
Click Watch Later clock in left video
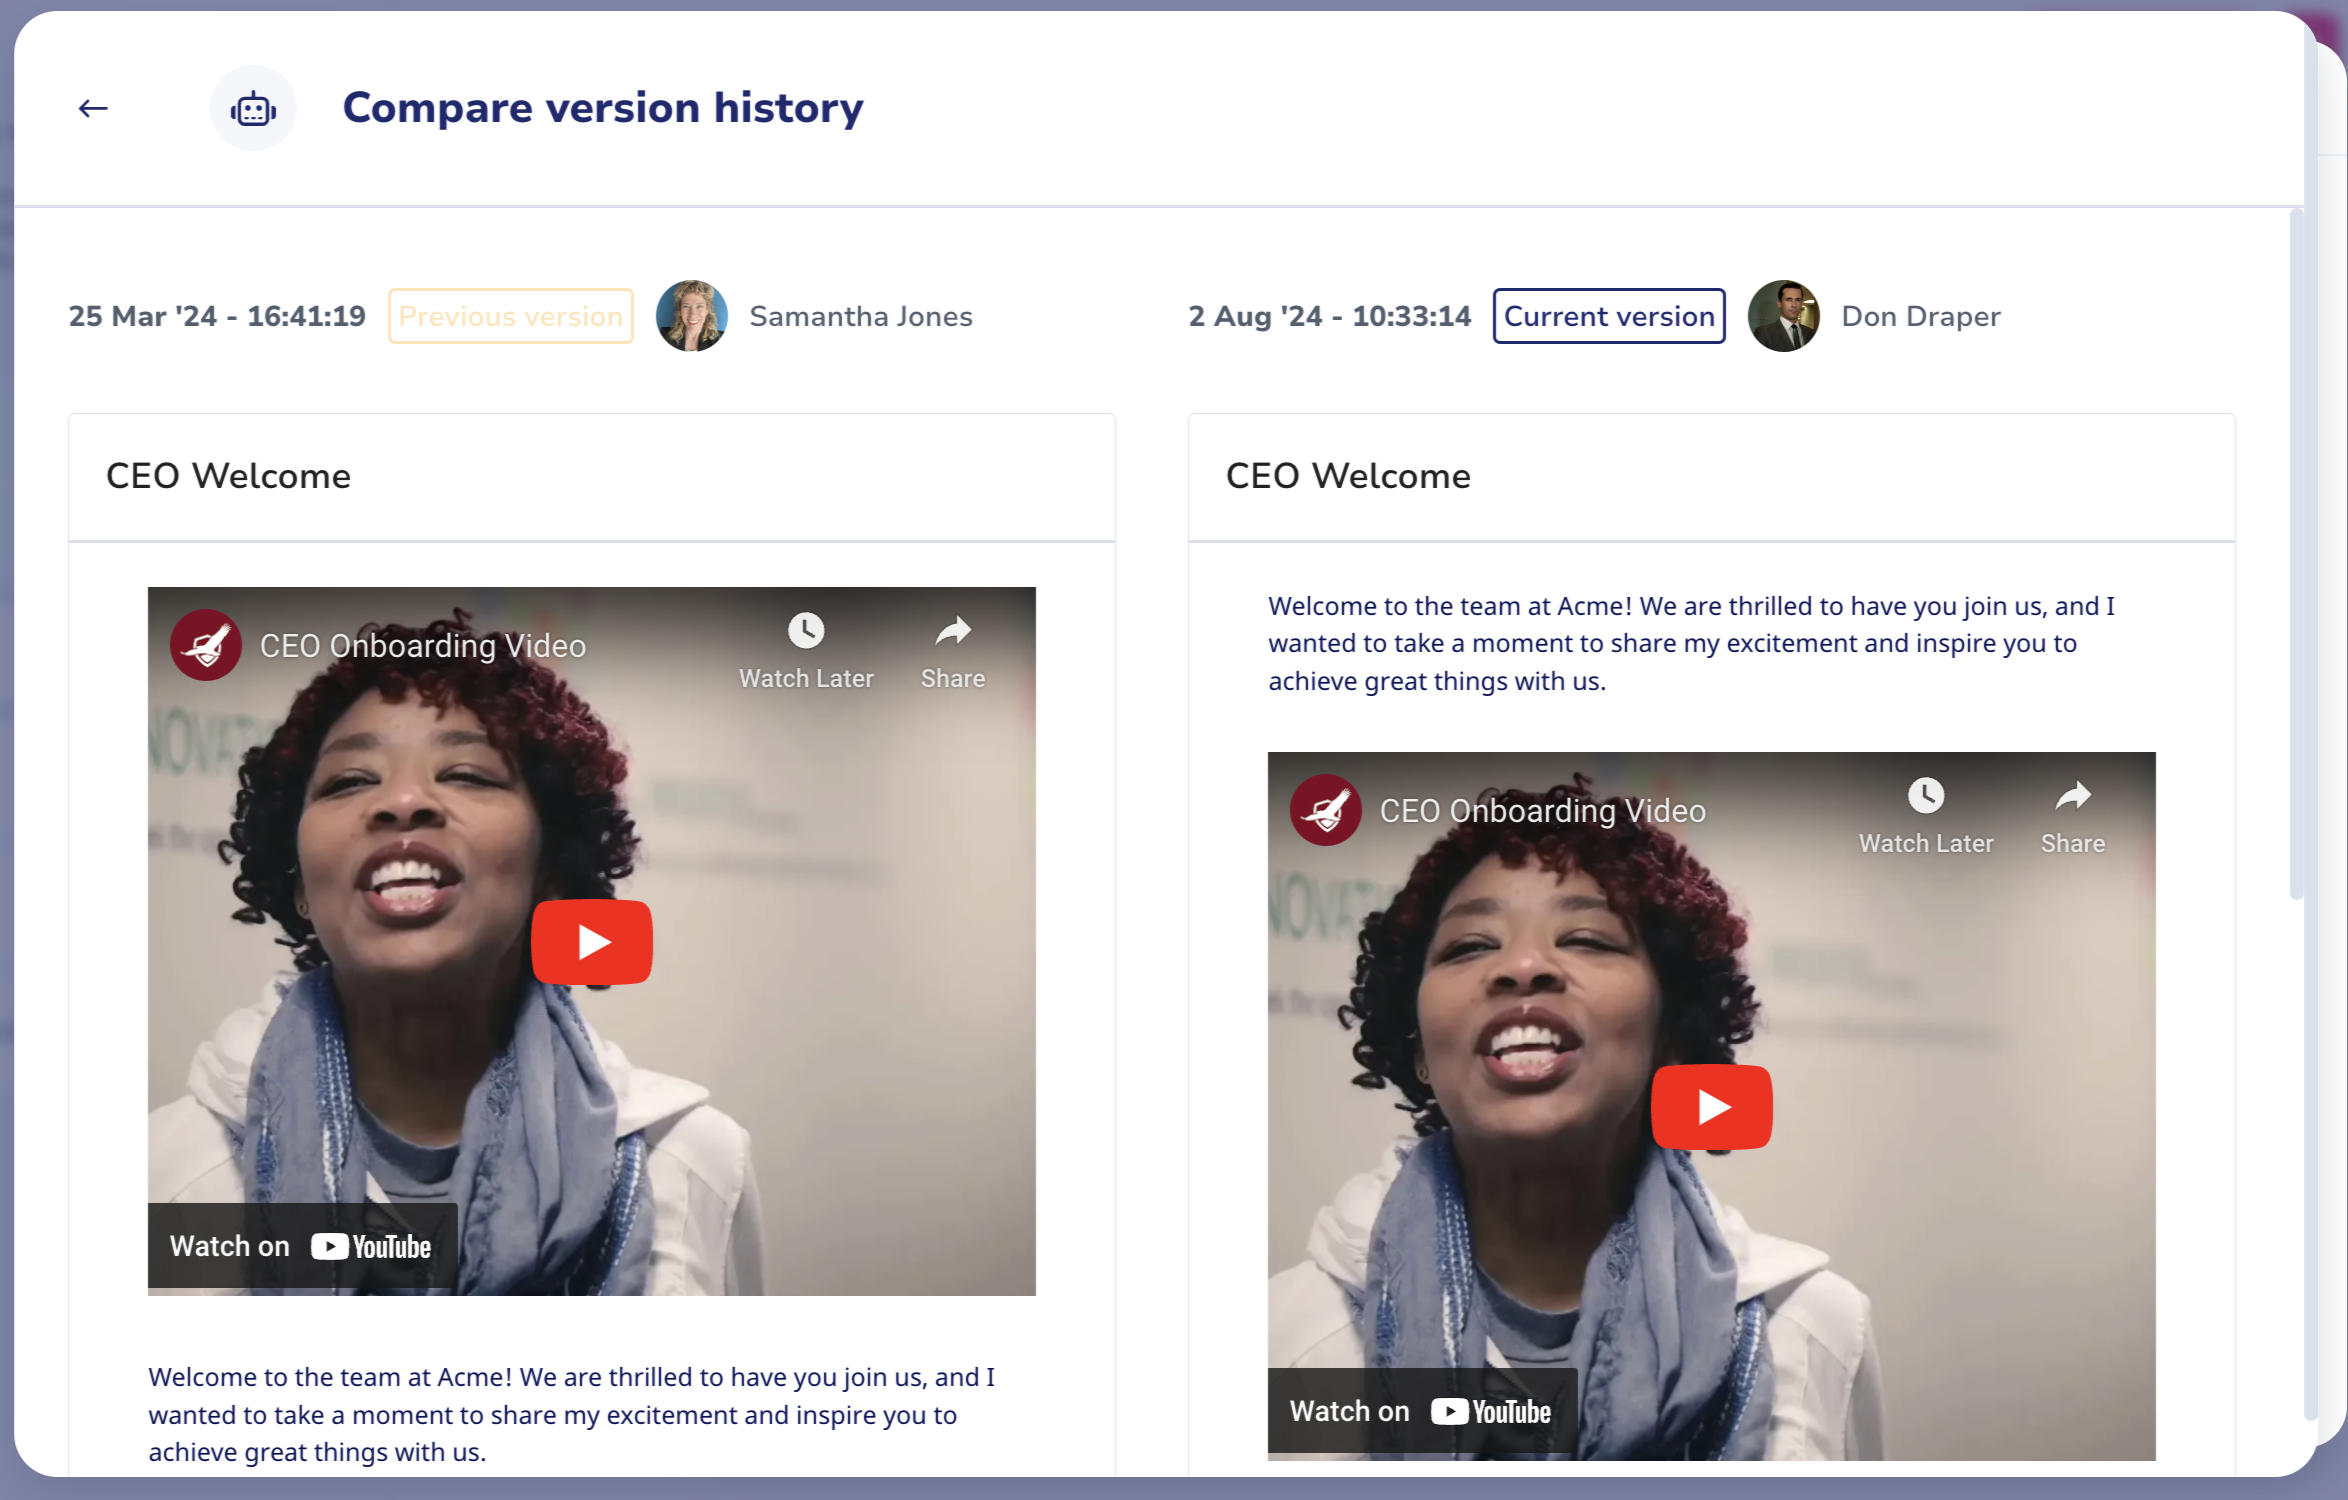[x=806, y=631]
